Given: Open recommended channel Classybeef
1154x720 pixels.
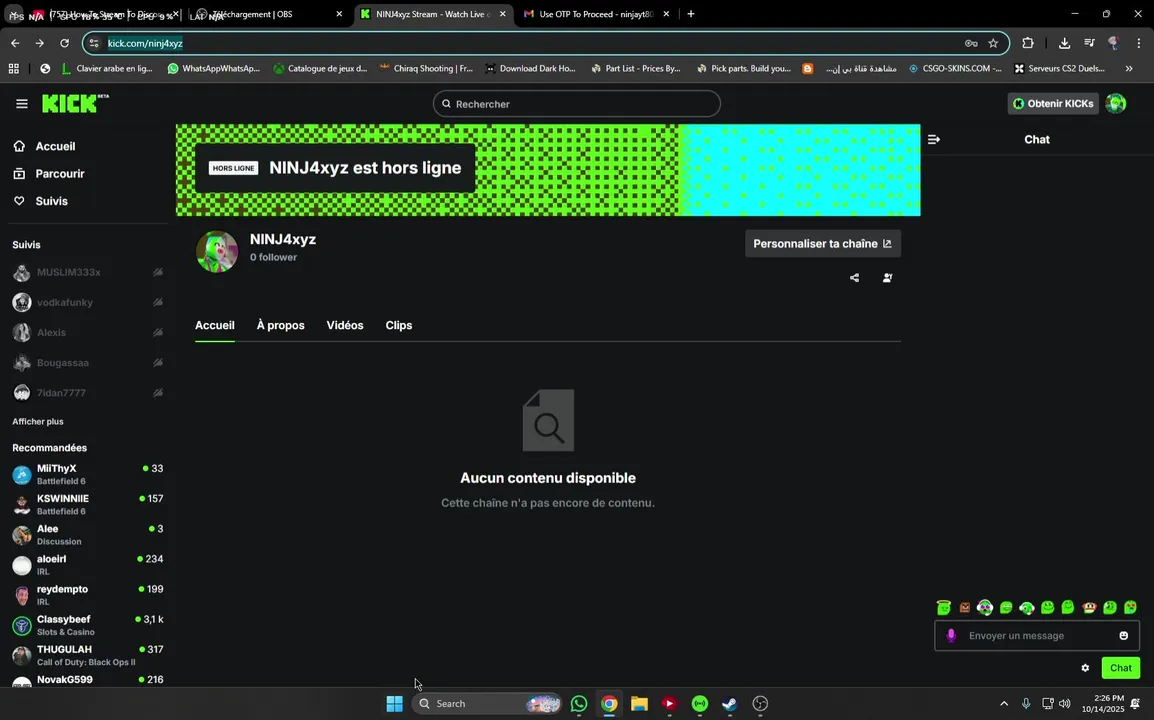Looking at the screenshot, I should click(x=88, y=626).
